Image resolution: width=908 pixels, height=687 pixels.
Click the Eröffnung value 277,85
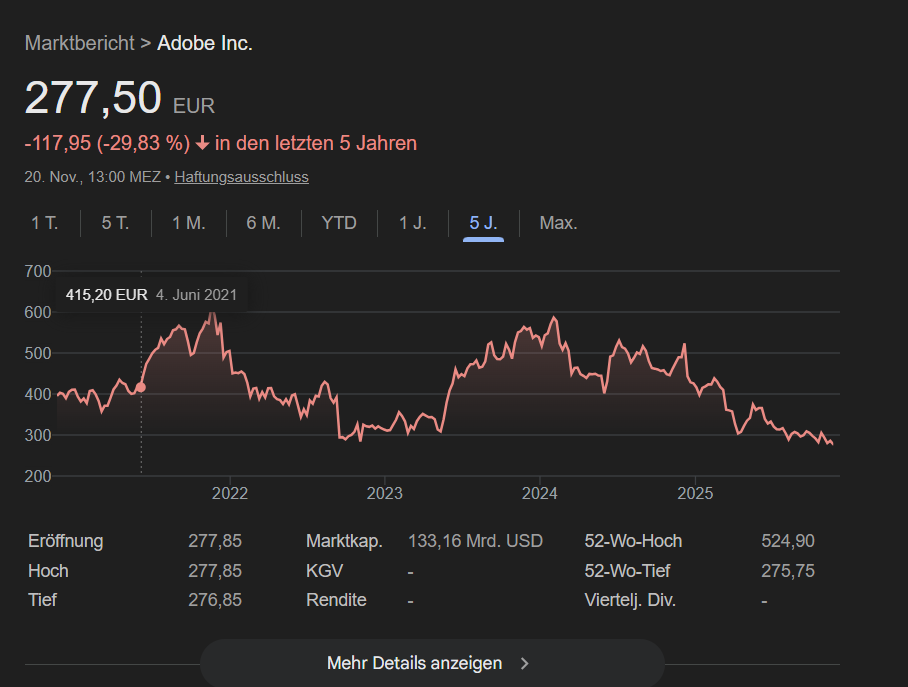(215, 541)
